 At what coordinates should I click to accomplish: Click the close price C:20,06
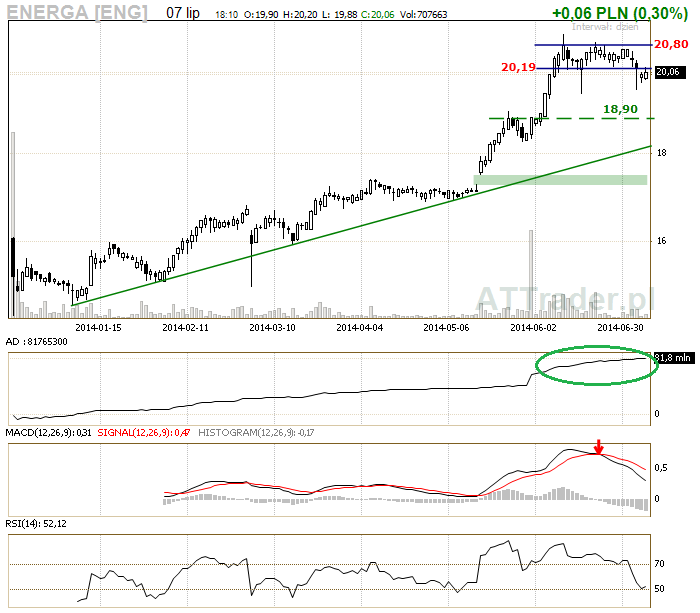(378, 15)
